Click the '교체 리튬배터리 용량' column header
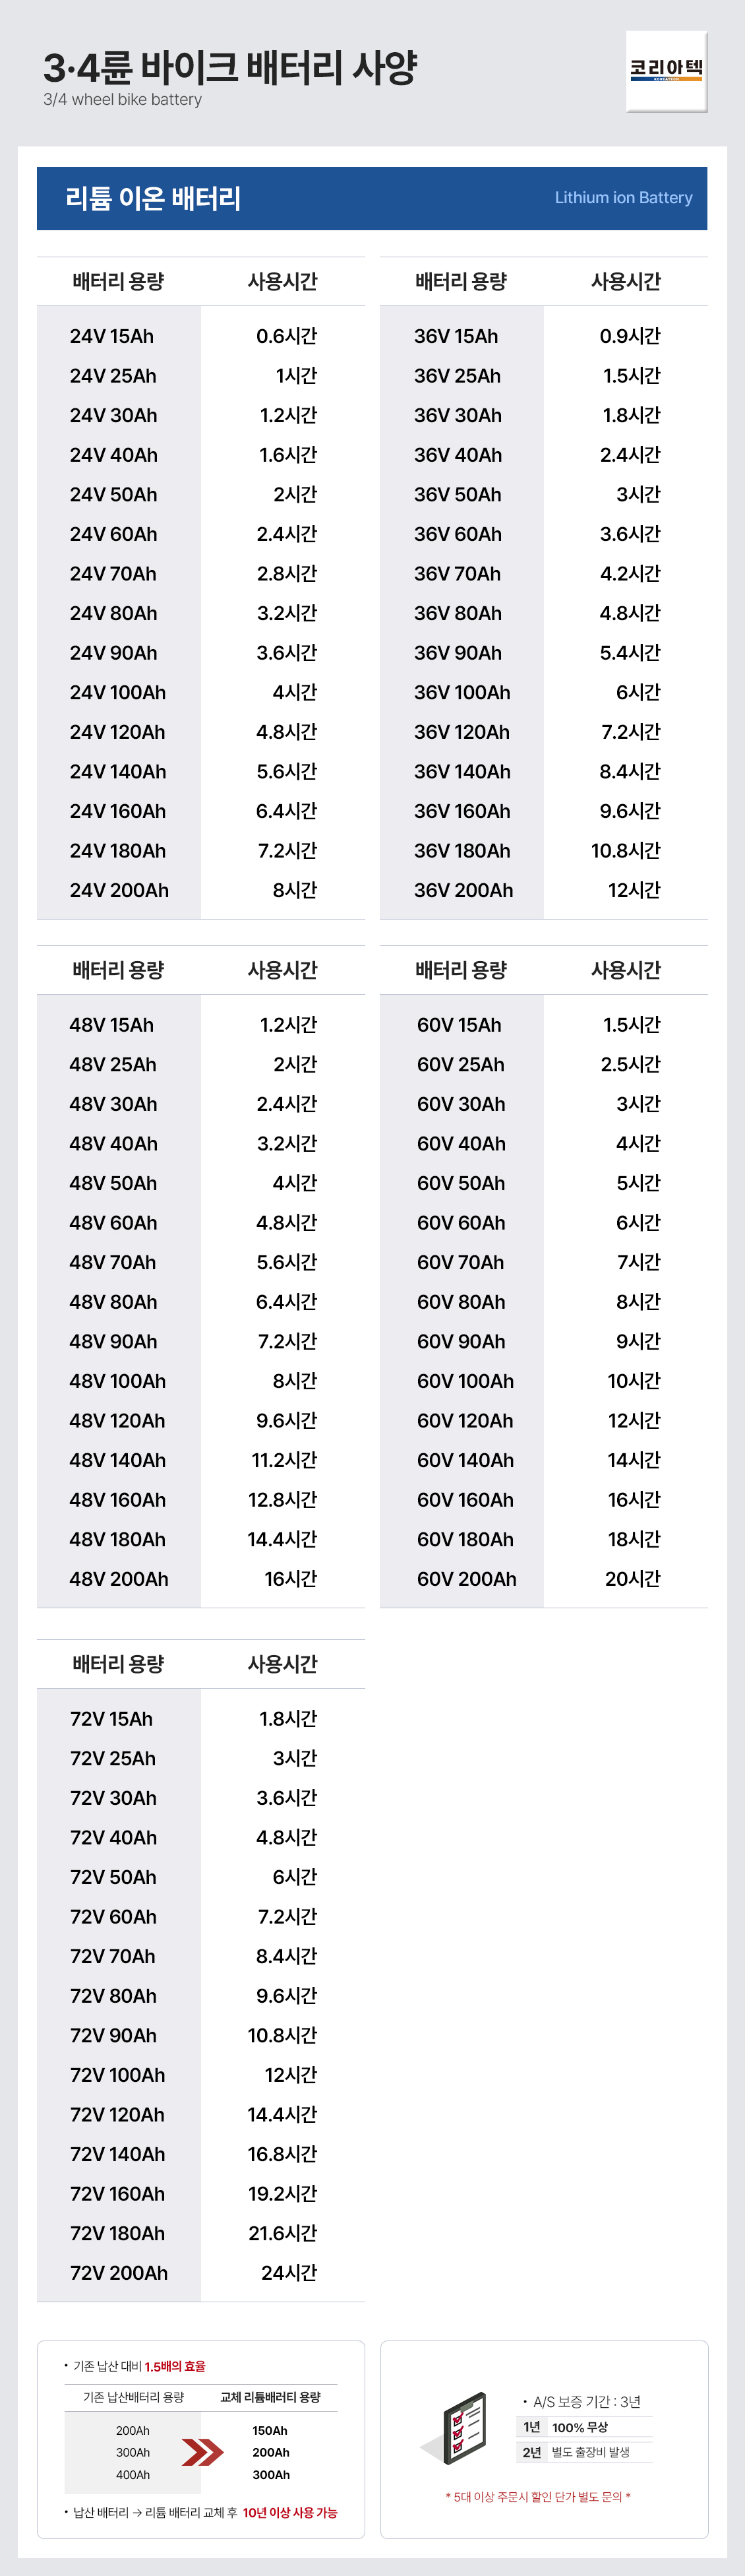Screen dimensions: 745x2576 point(270,2397)
